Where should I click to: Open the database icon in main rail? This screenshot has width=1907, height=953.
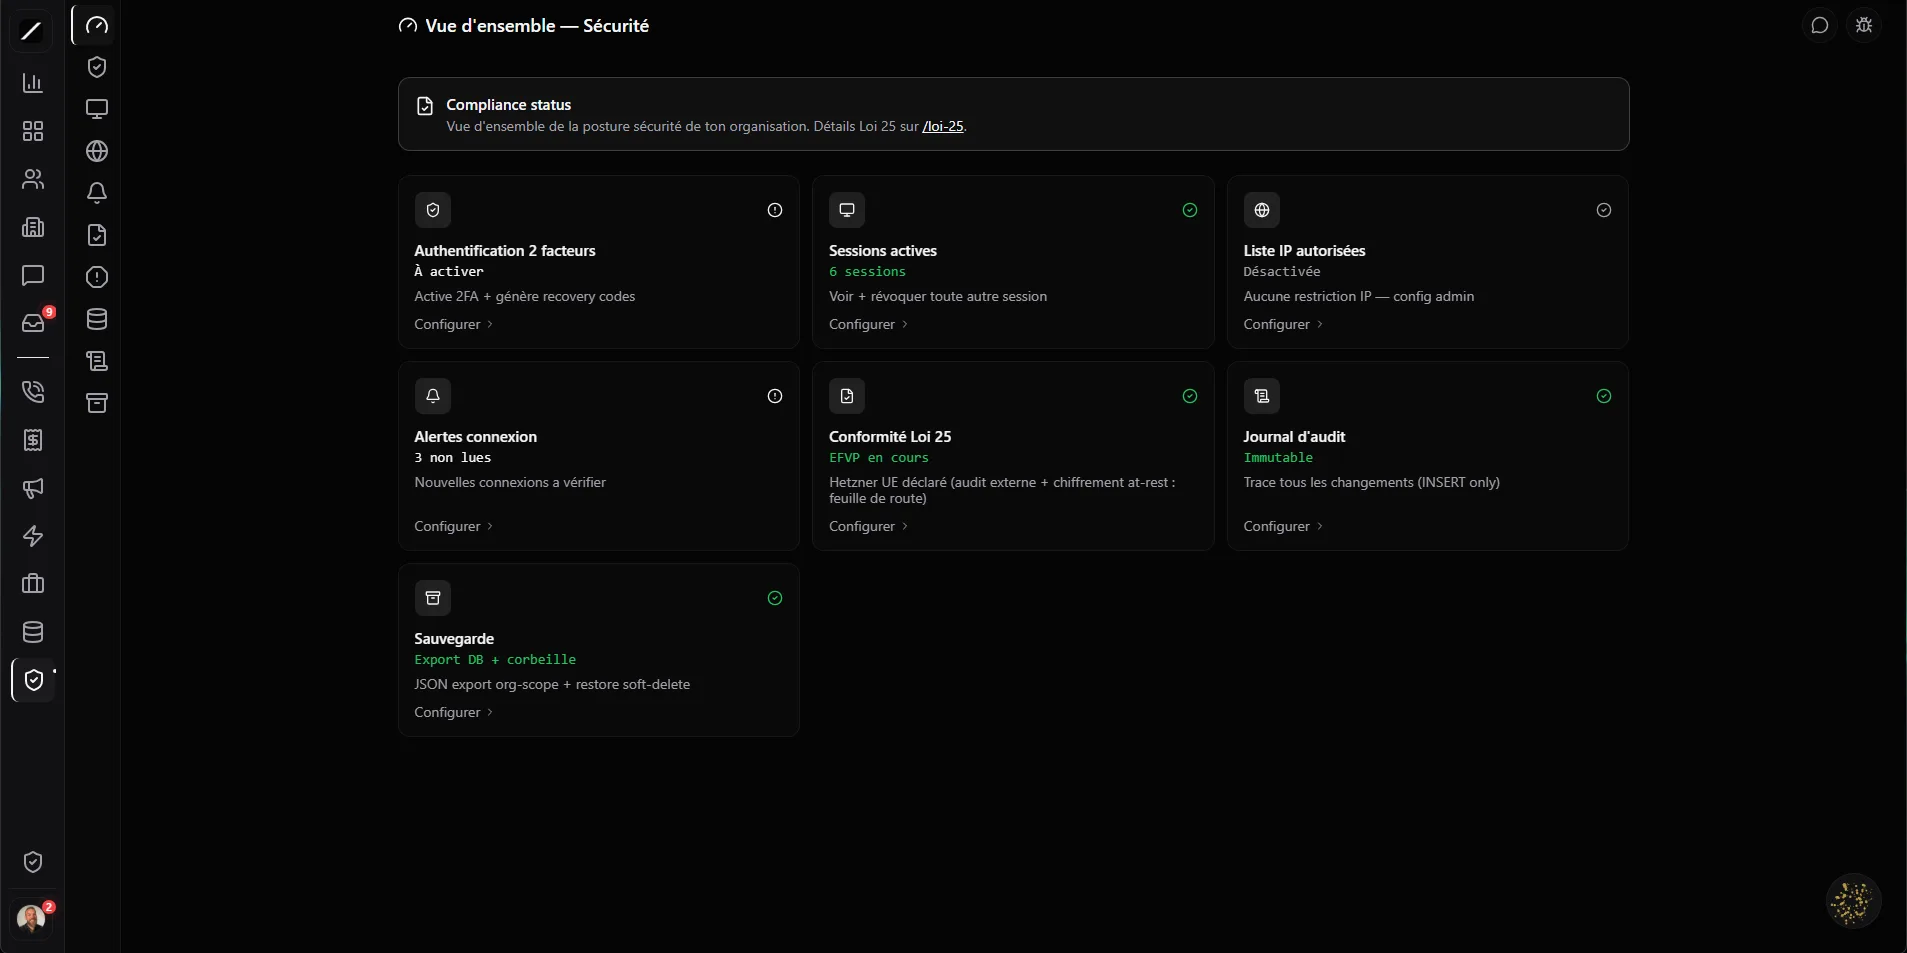(33, 632)
